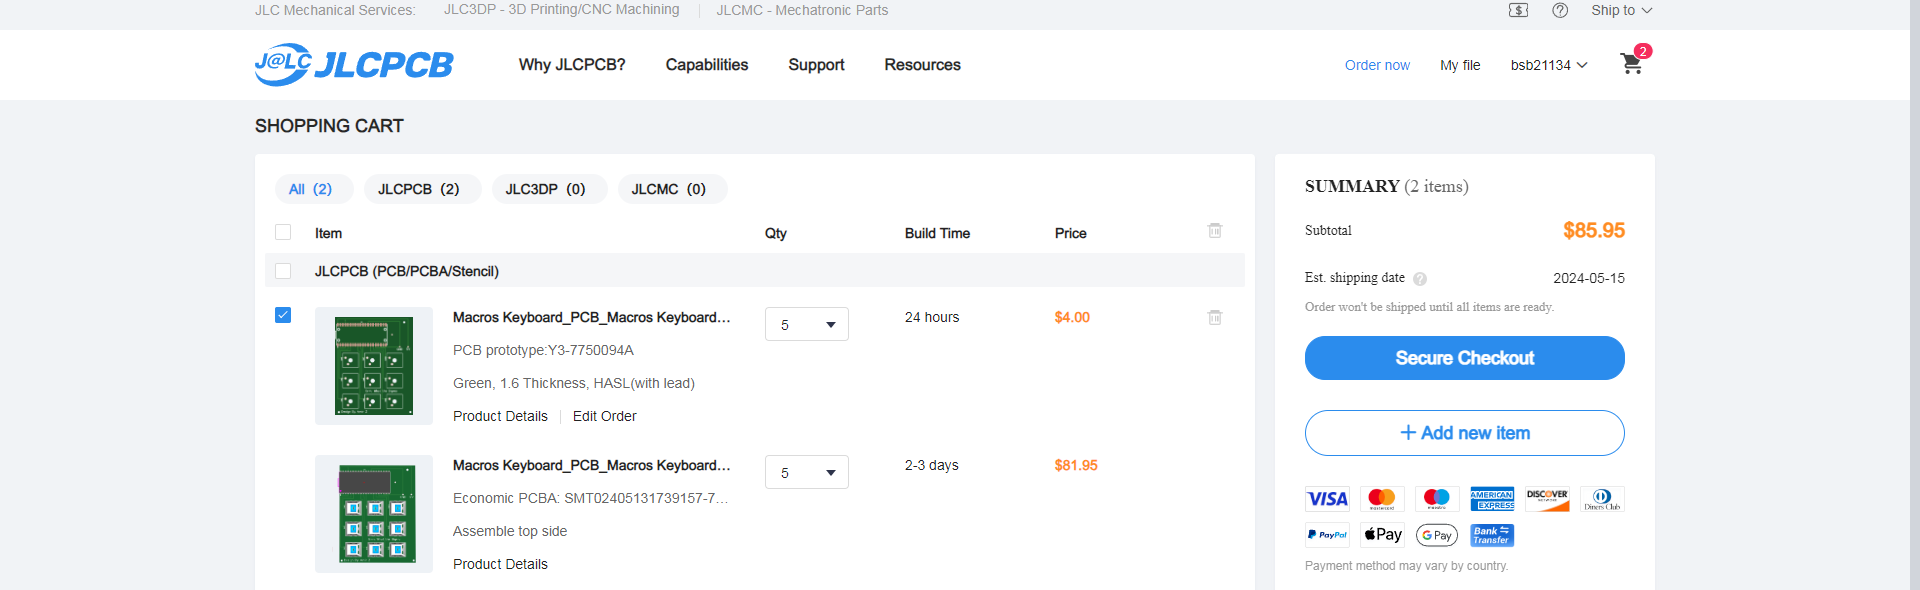This screenshot has width=1920, height=590.
Task: Click the JLCPCB logo
Action: (354, 65)
